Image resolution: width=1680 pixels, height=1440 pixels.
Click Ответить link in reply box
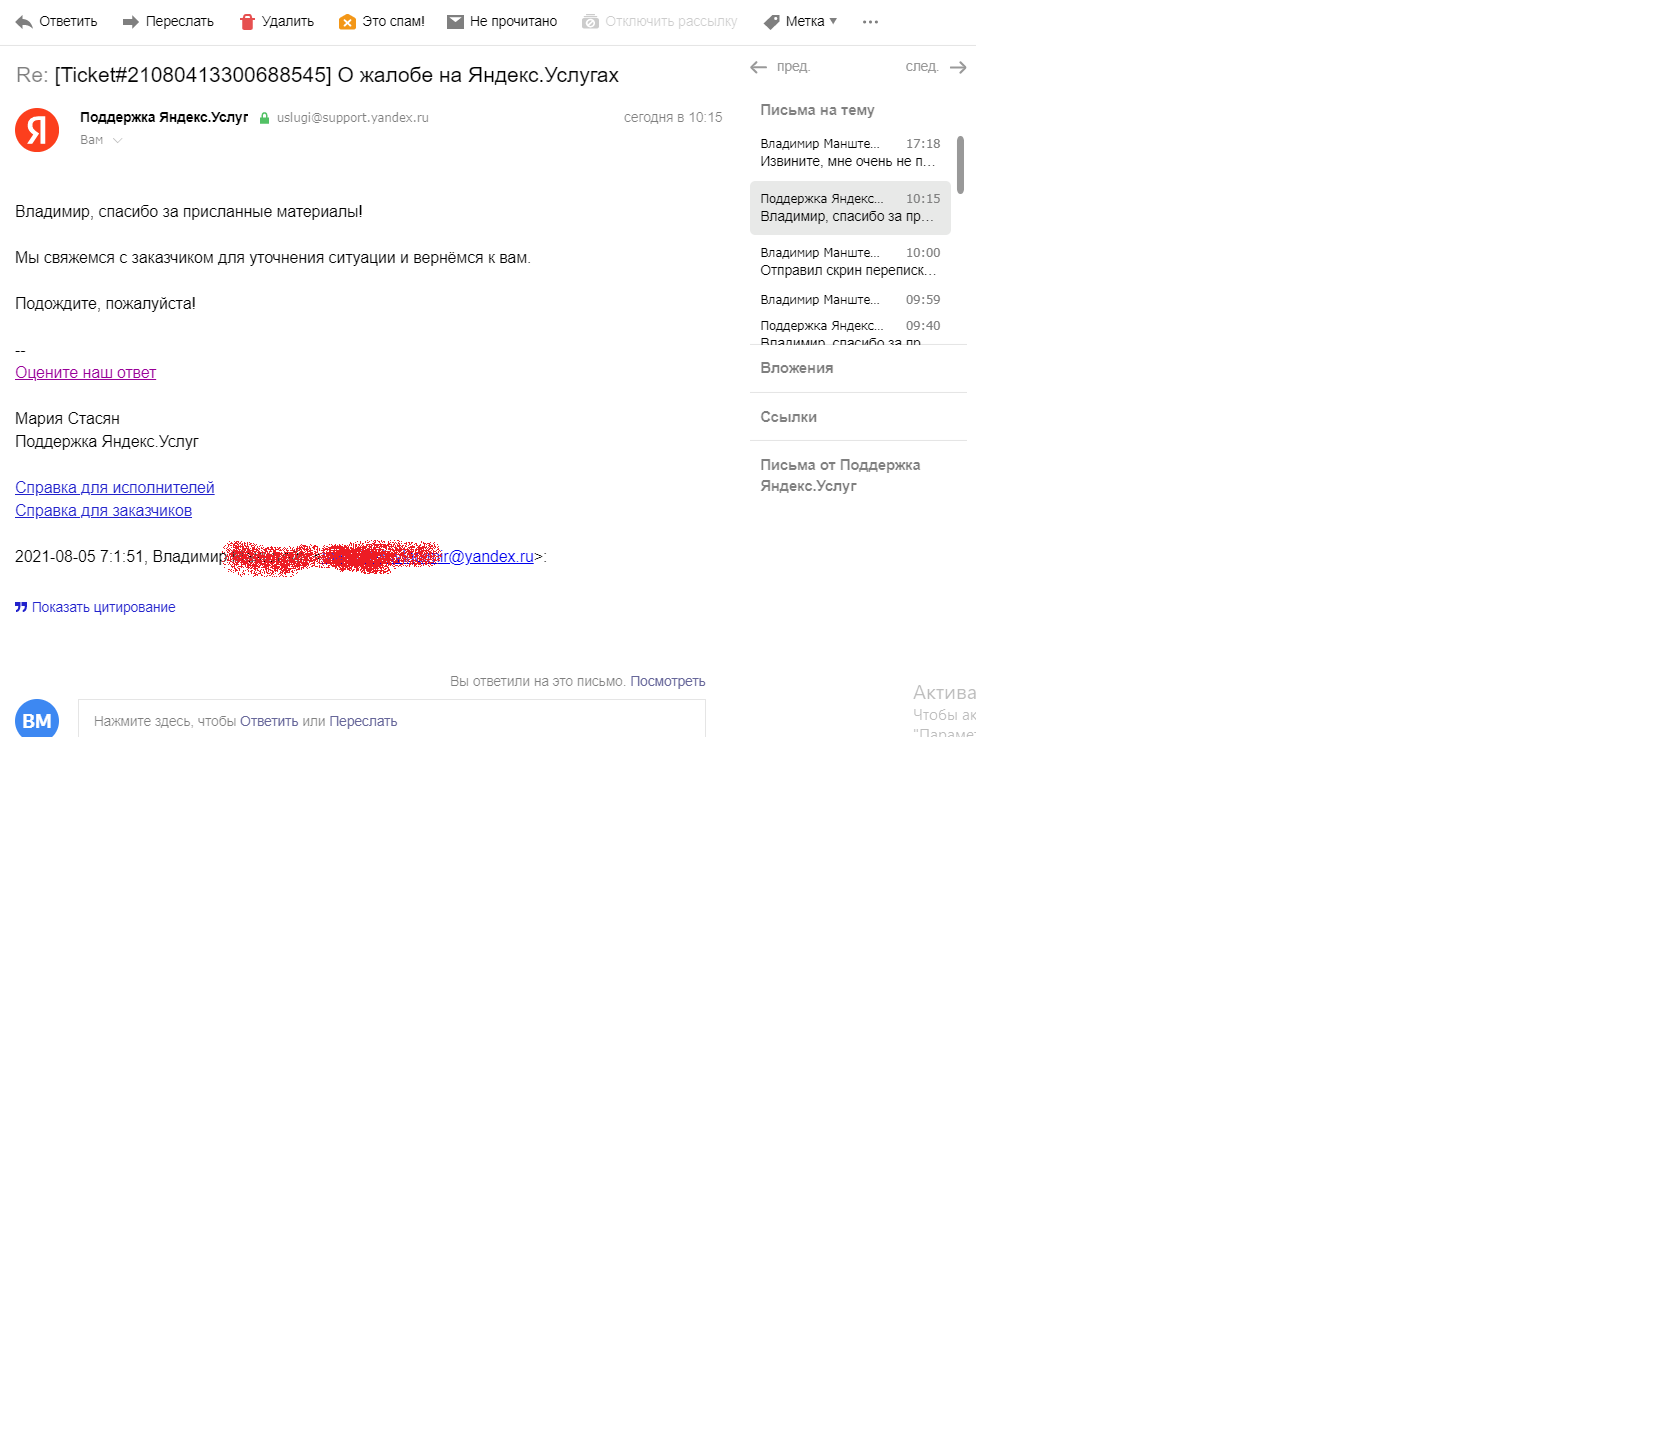(x=269, y=721)
